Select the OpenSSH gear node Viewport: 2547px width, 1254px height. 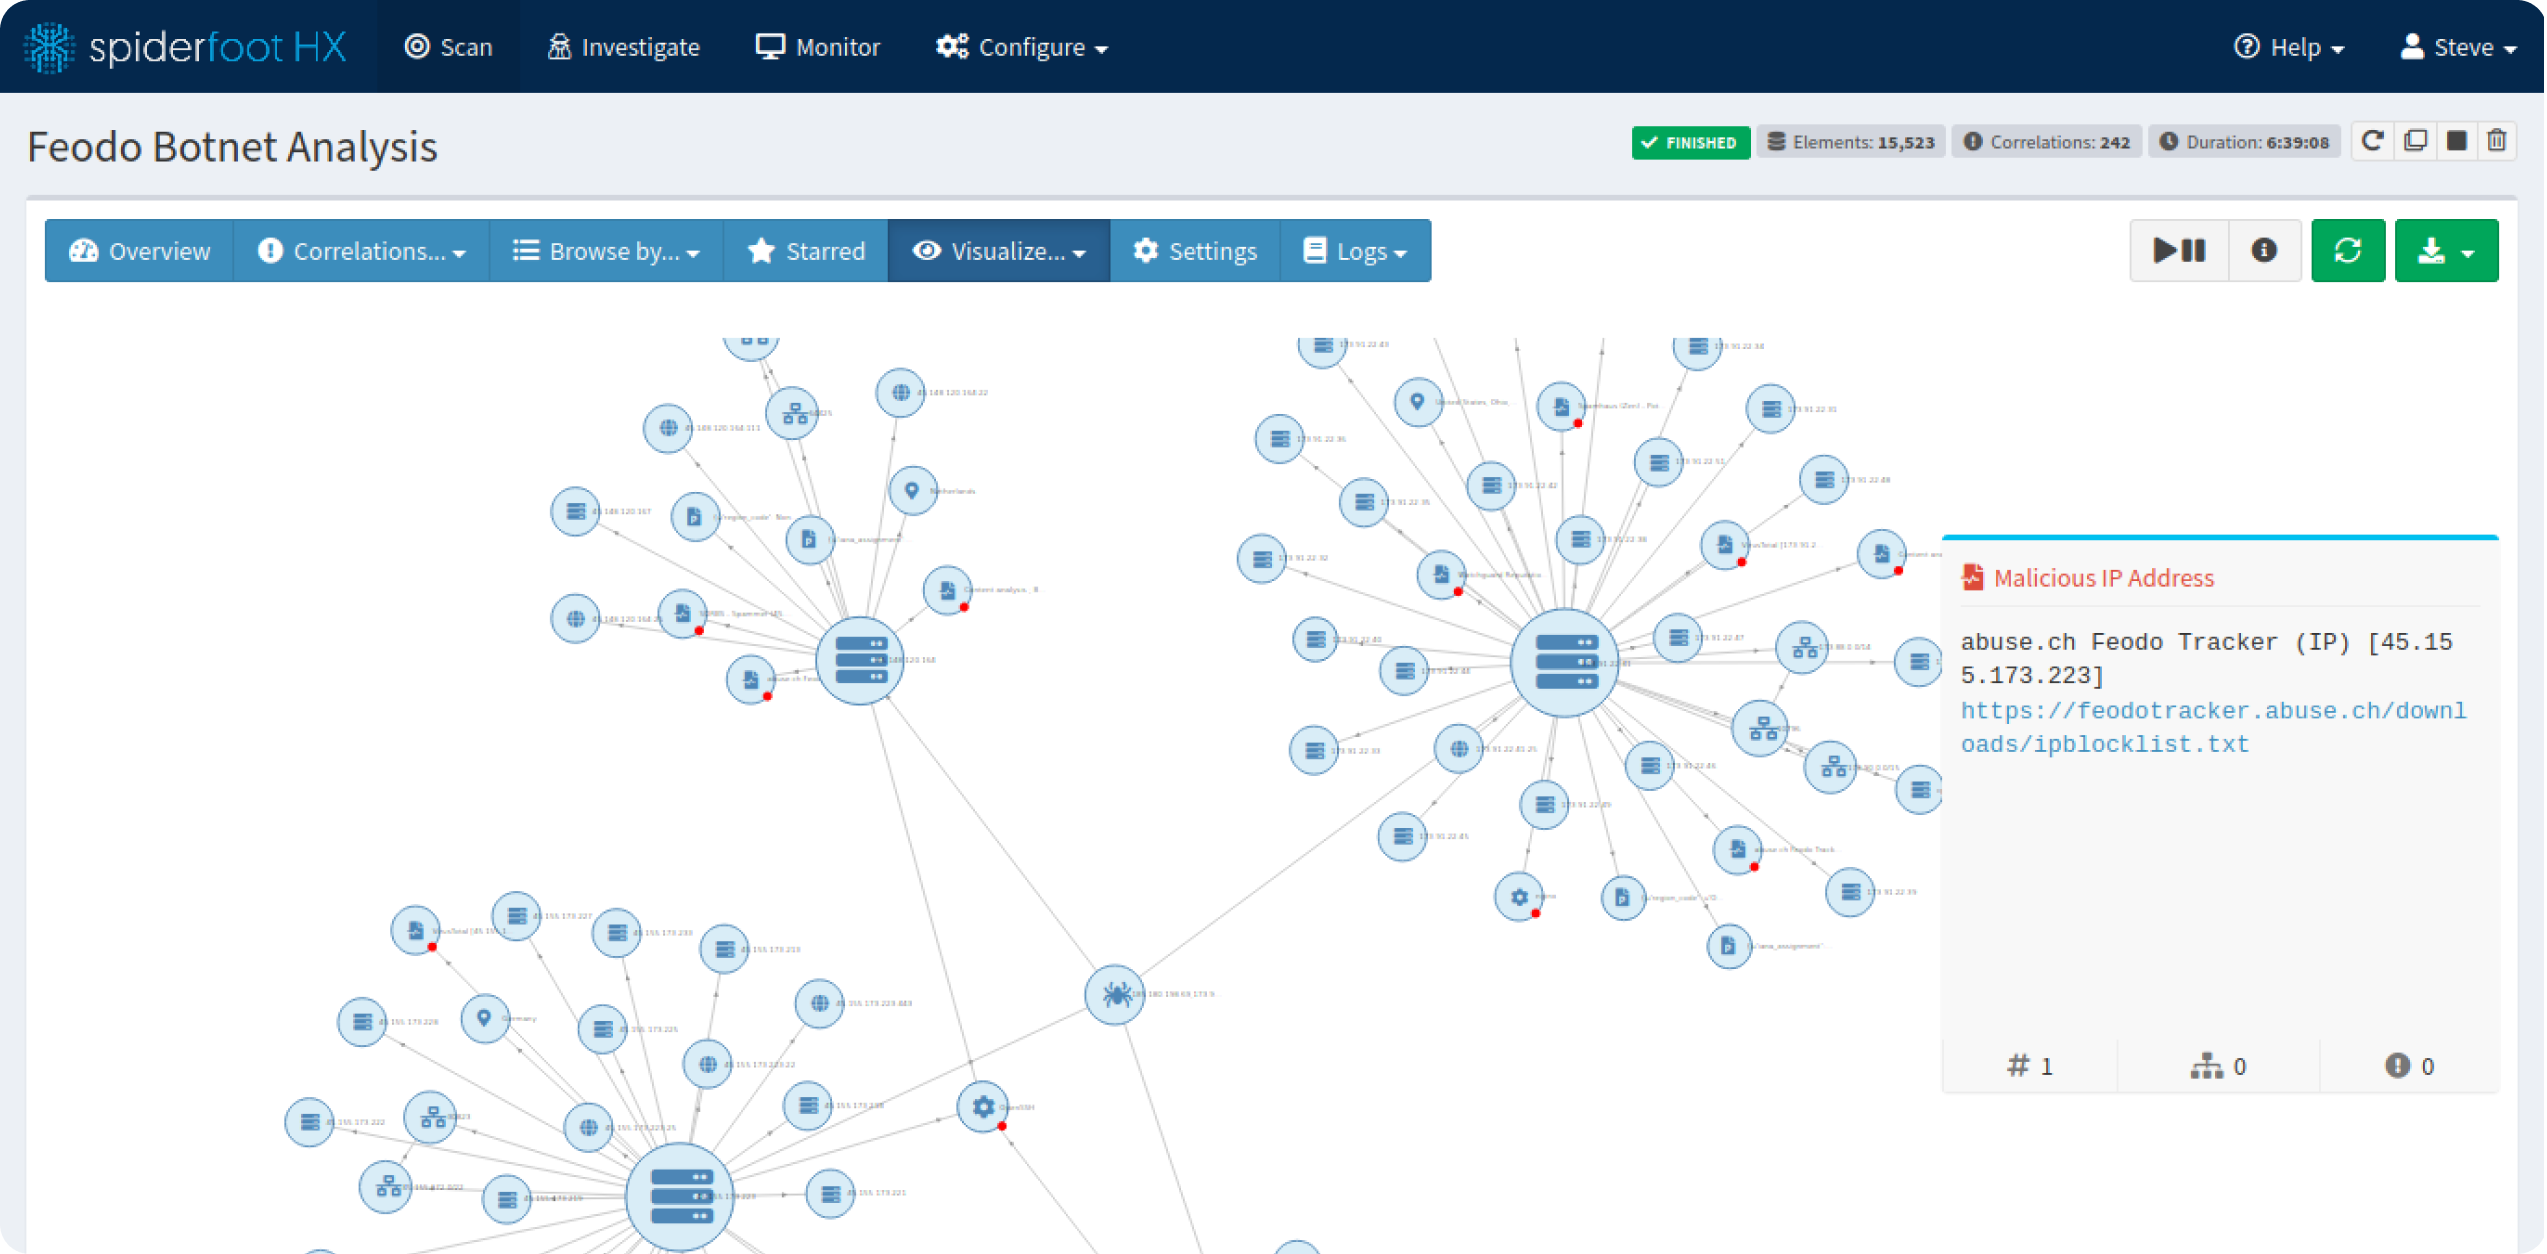point(983,1107)
